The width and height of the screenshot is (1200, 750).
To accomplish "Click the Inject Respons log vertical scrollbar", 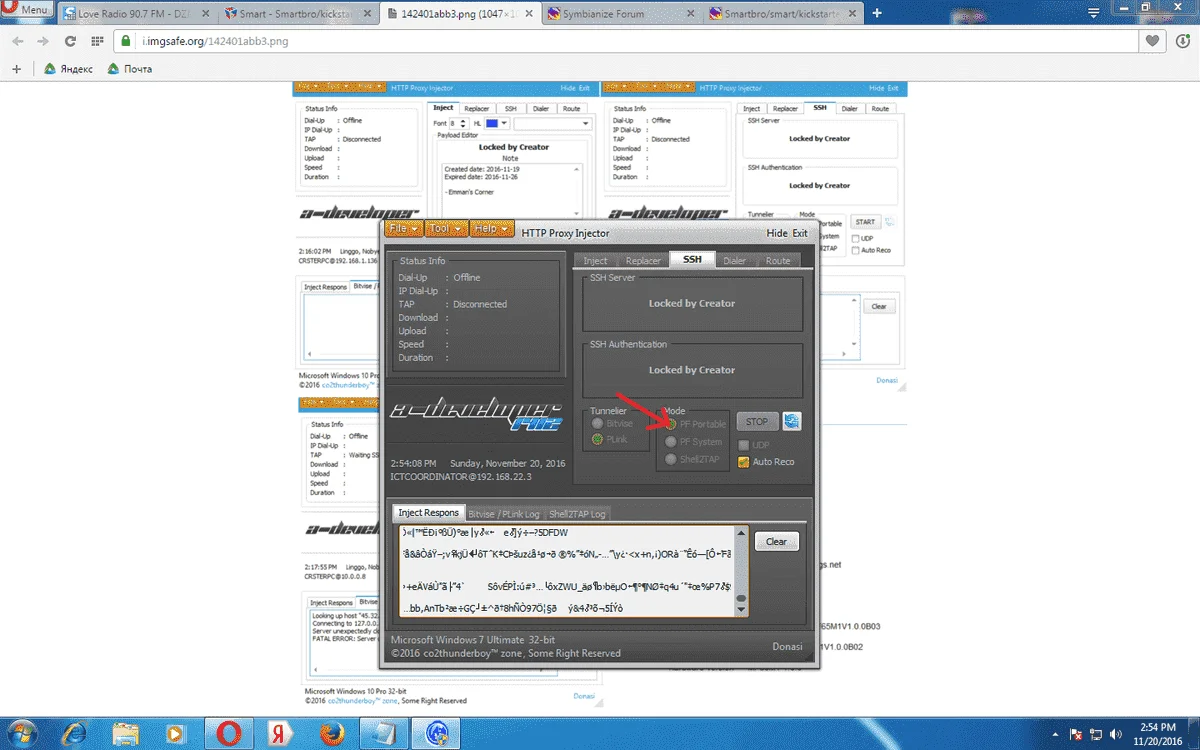I will 741,571.
